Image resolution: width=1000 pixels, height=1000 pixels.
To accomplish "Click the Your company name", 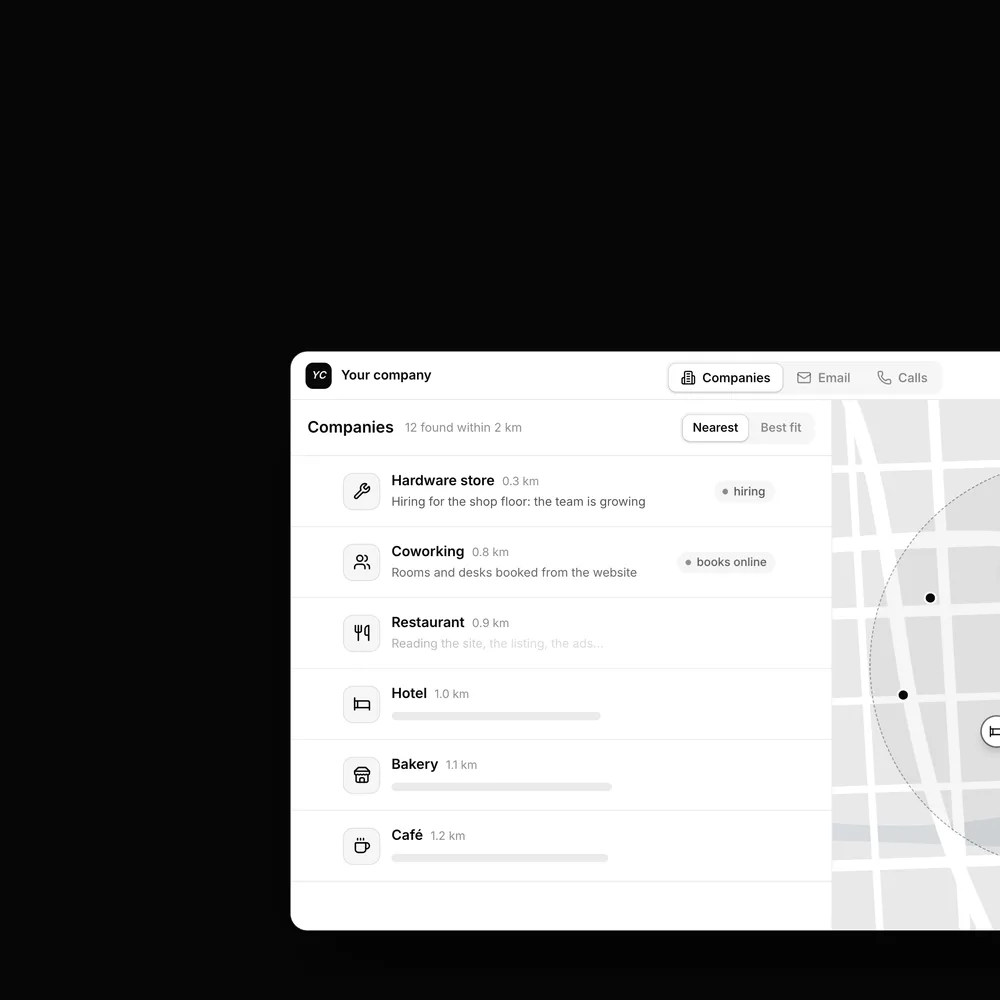I will 386,375.
